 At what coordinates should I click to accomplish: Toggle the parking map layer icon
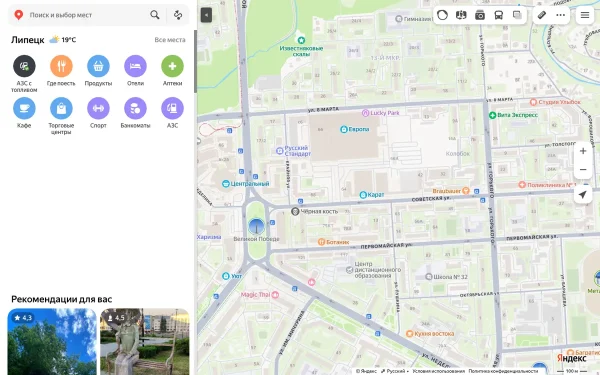pos(461,15)
